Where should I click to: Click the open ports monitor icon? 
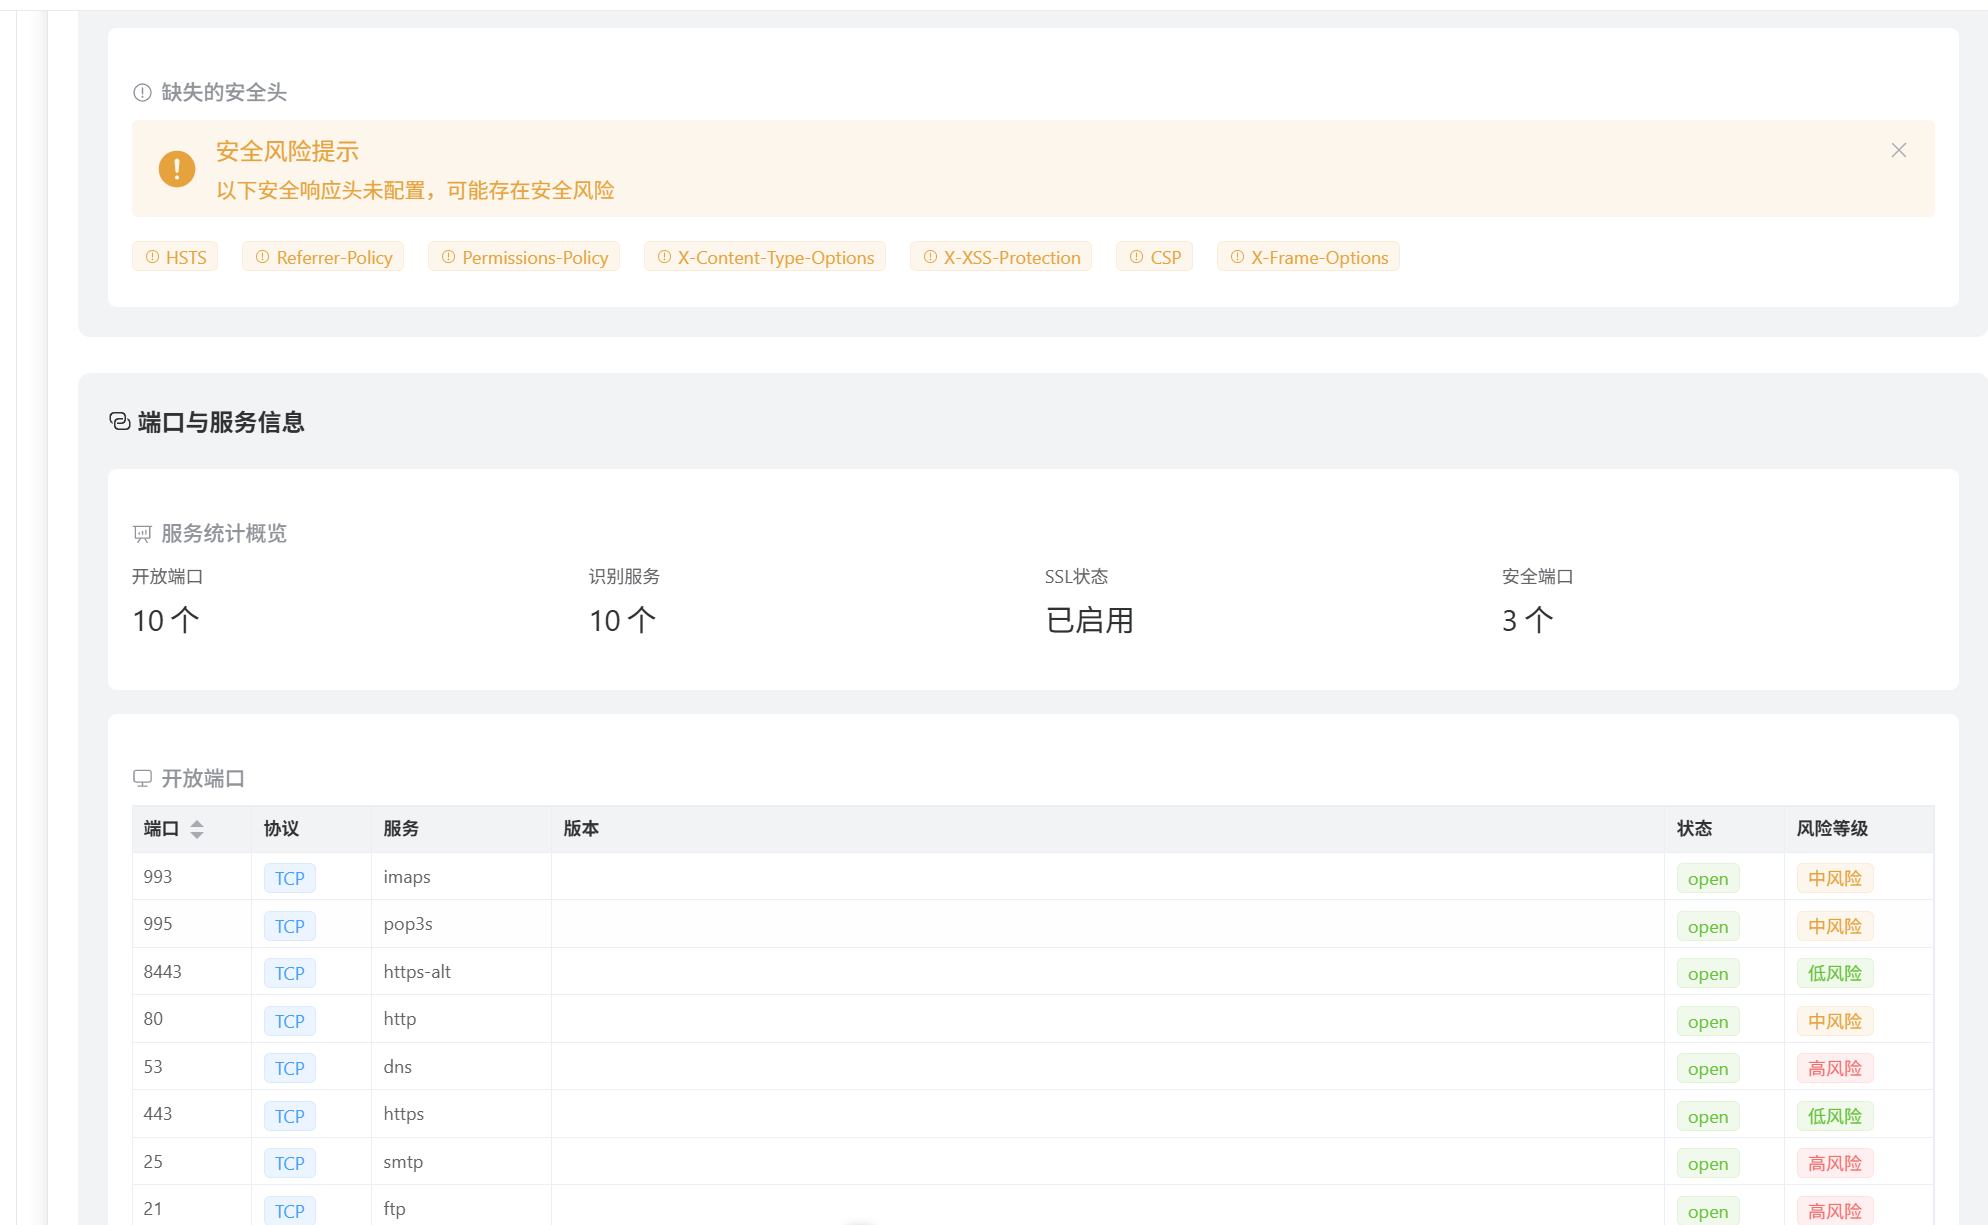click(x=142, y=778)
